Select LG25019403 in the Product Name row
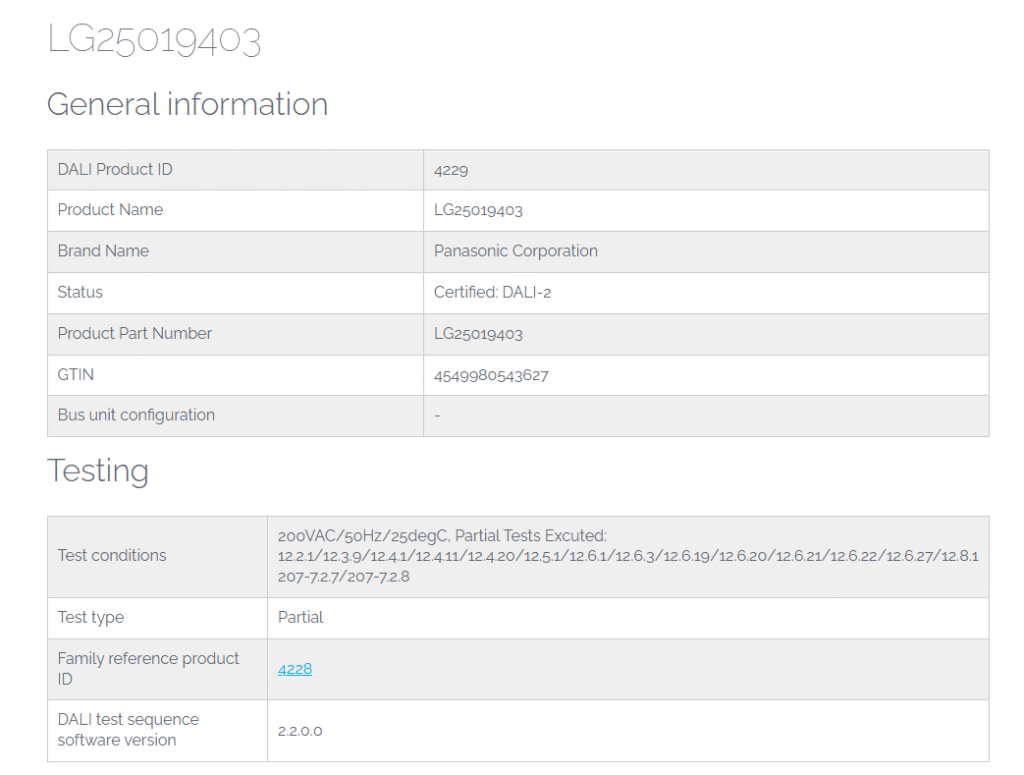1024x775 pixels. tap(478, 210)
